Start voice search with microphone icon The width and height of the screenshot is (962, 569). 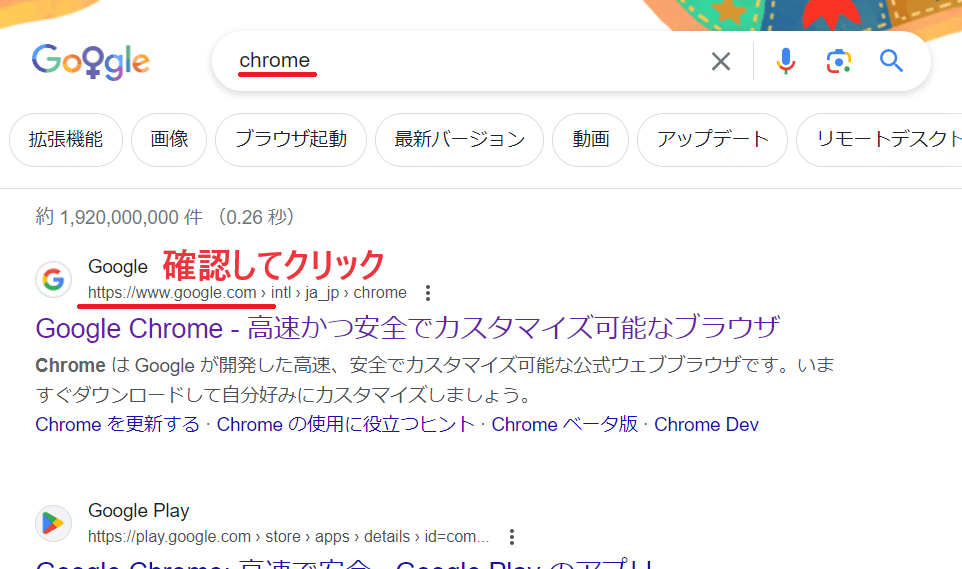pos(786,62)
